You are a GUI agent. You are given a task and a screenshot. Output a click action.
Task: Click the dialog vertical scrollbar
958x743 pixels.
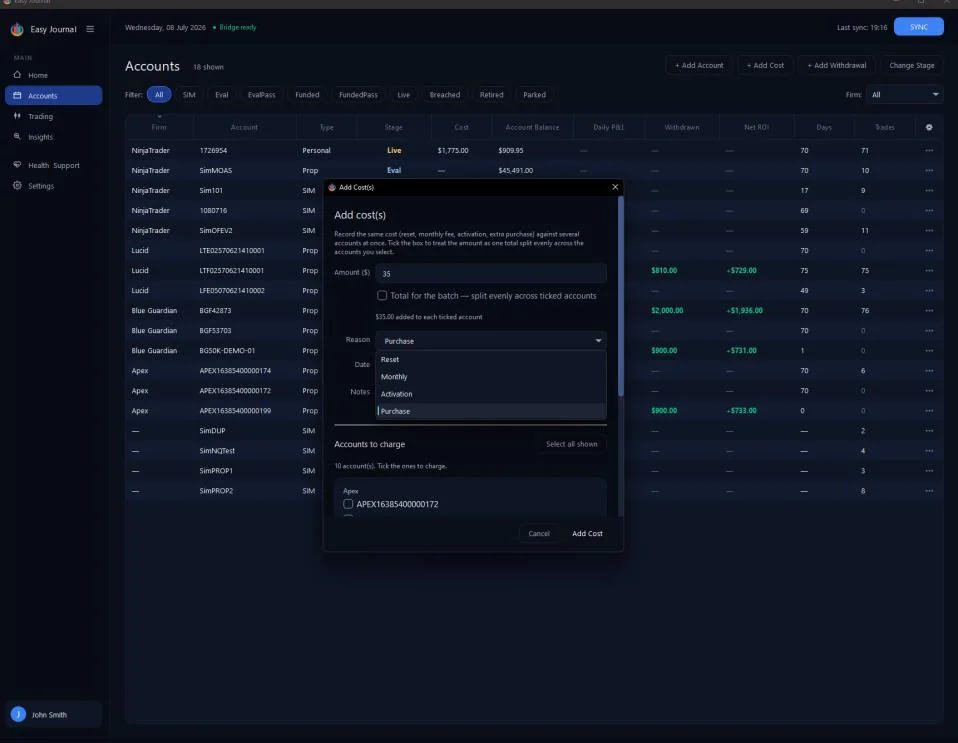point(621,296)
